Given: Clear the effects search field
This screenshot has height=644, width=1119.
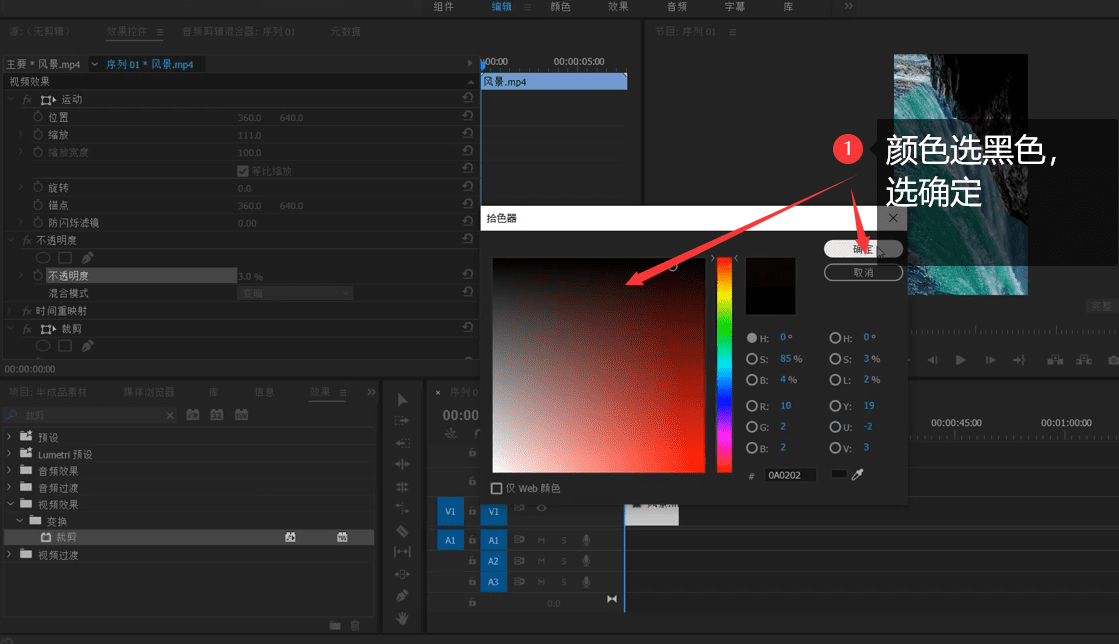Looking at the screenshot, I should tap(170, 416).
